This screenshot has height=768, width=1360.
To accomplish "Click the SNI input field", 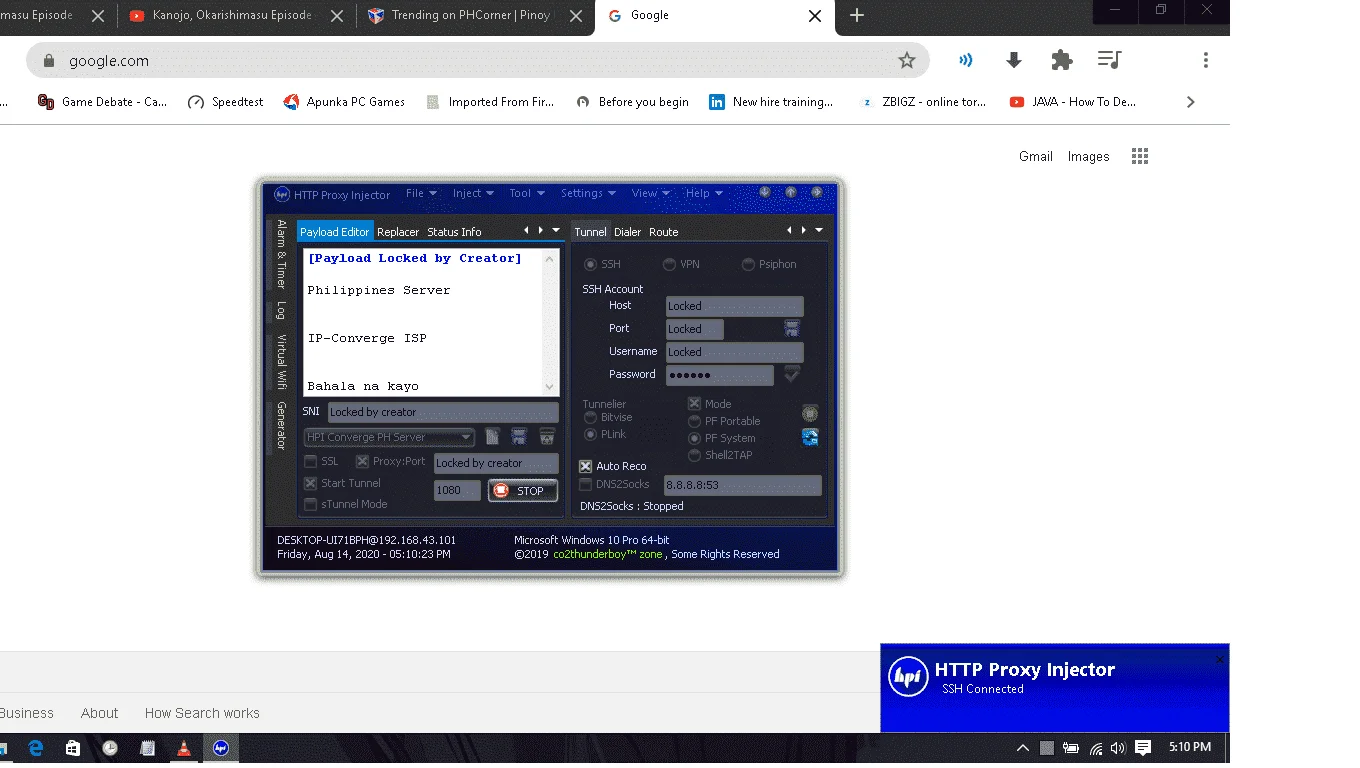I will point(443,412).
